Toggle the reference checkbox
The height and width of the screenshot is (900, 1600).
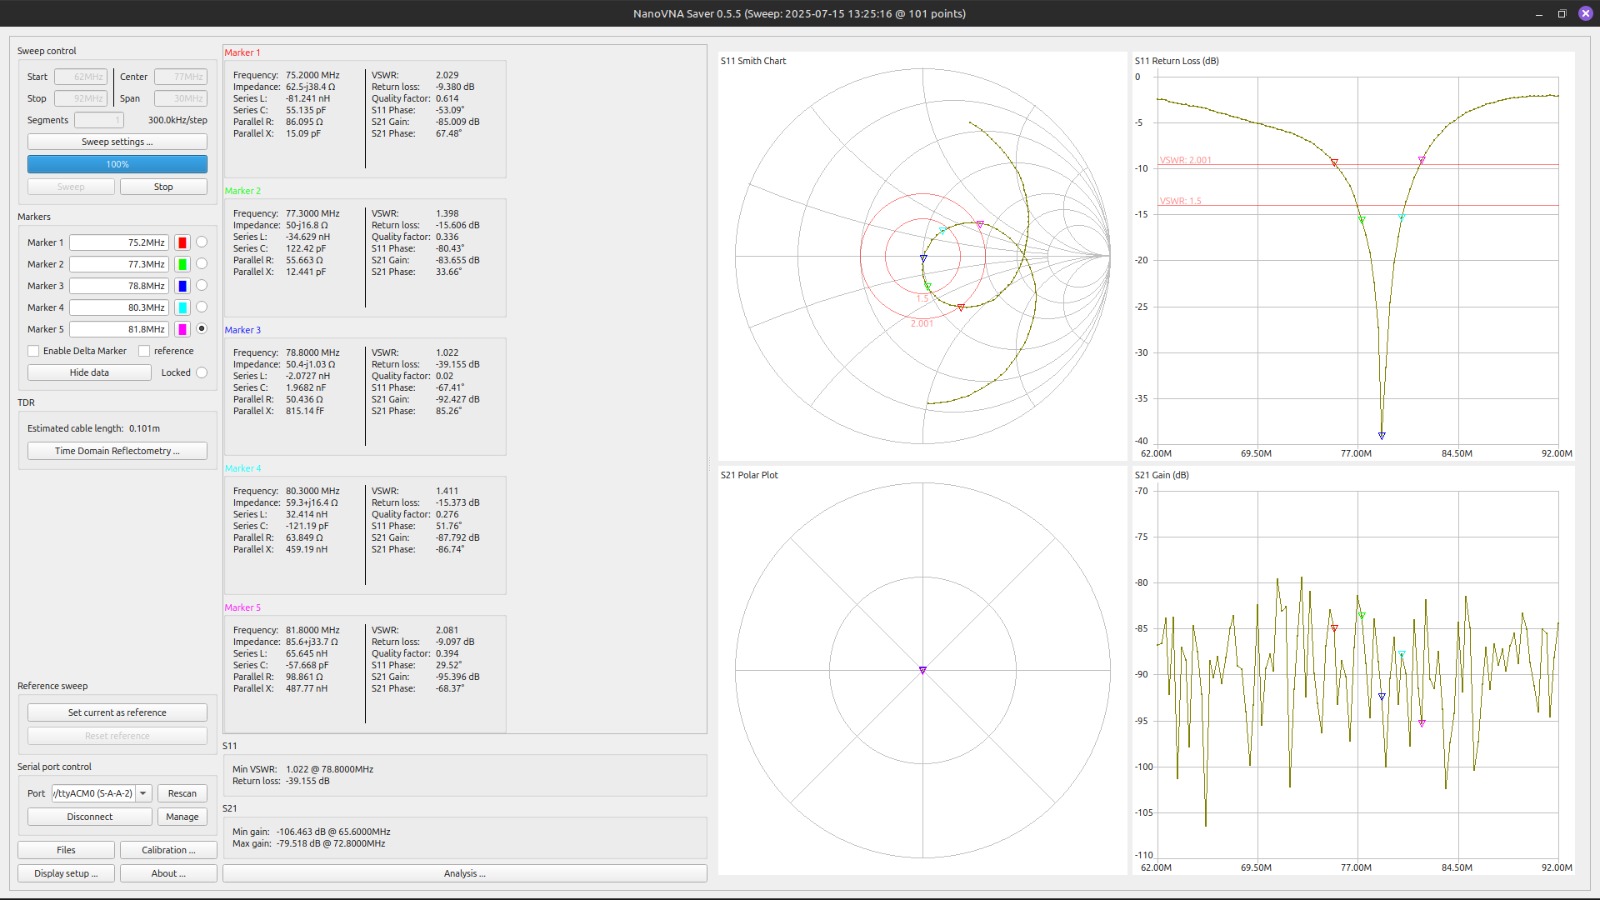click(144, 351)
